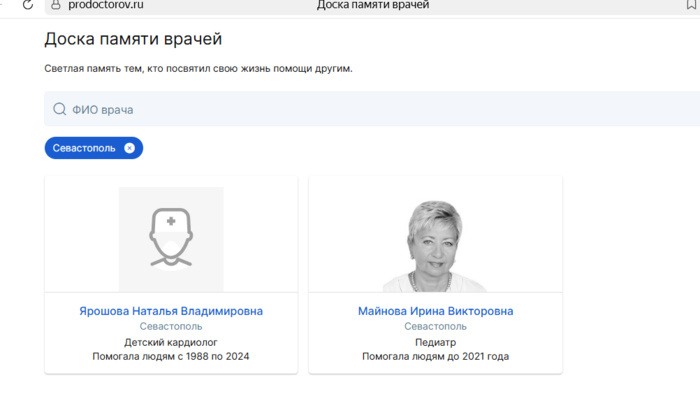Click 'Помогала людям с 1988 по 2024'
Screen dimensions: 700x400
(171, 356)
